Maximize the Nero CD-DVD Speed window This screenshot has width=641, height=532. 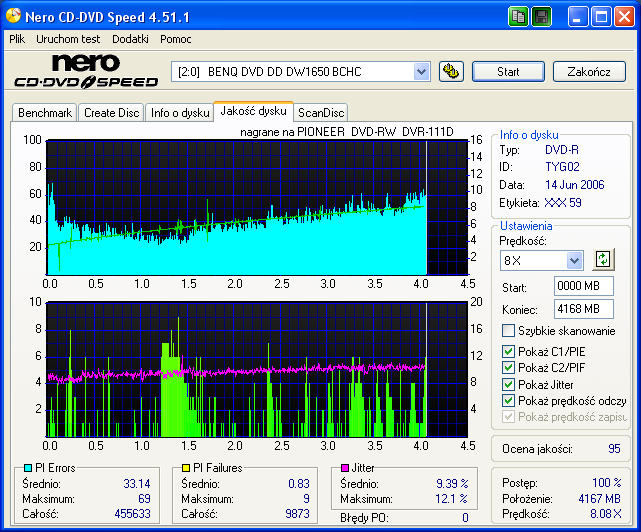point(601,17)
